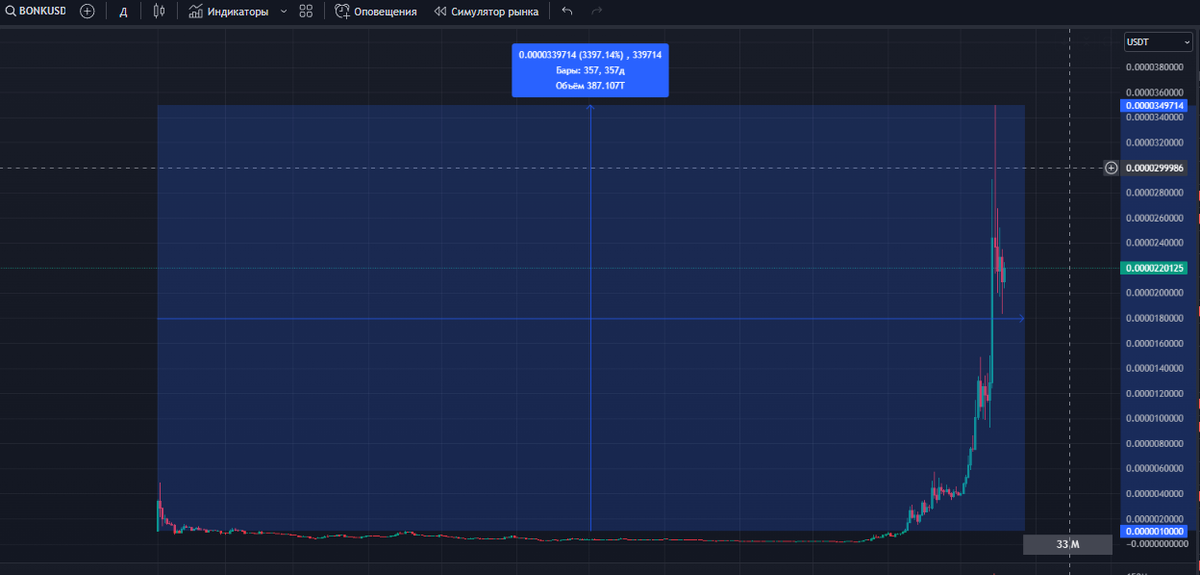This screenshot has height=575, width=1200.
Task: Click the 0.0000380000 axis value
Action: pos(1154,68)
